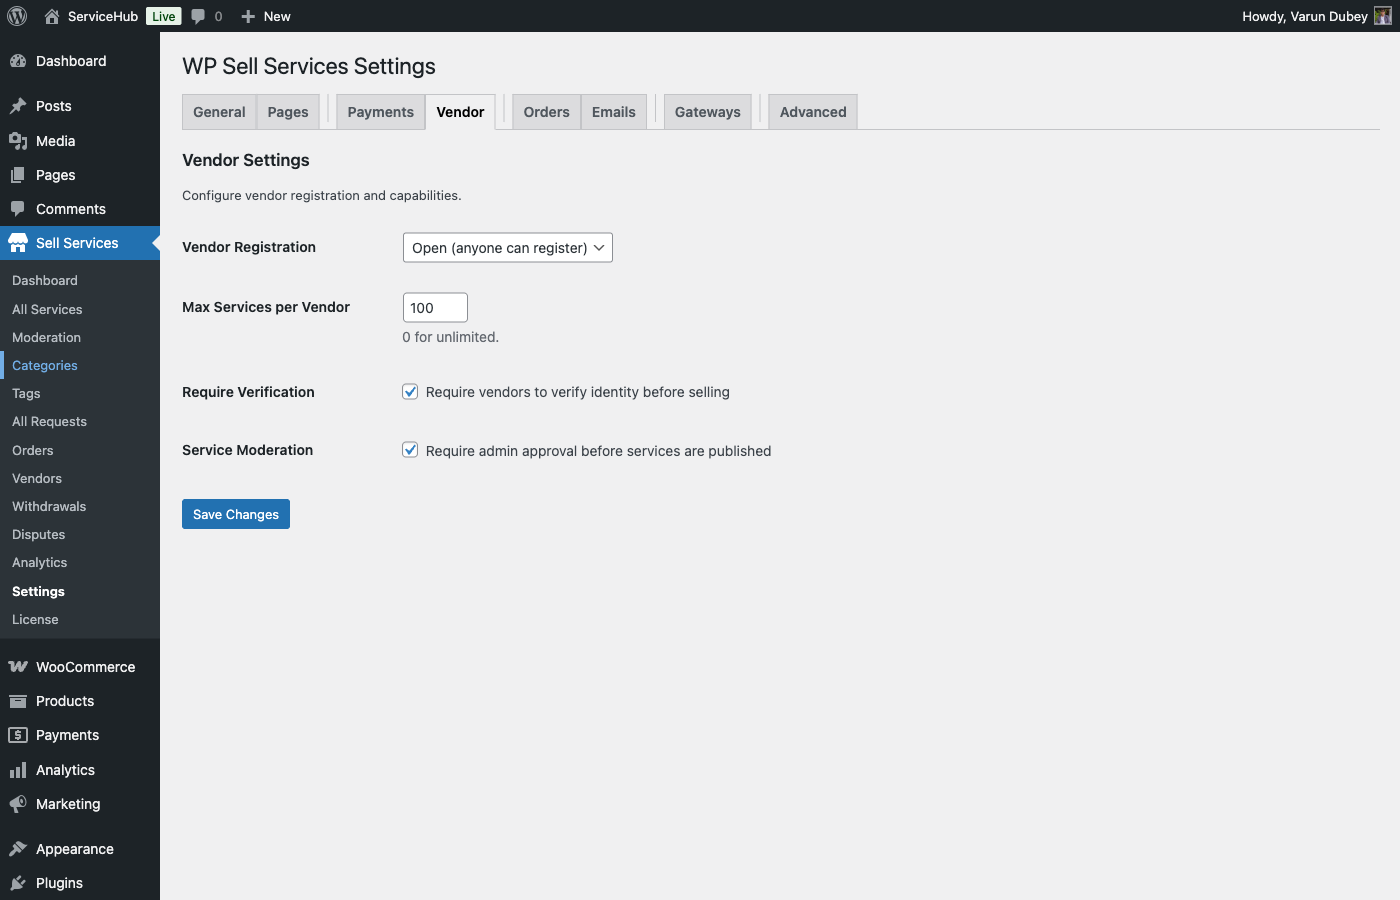Switch to the Payments settings tab
1400x900 pixels.
point(380,111)
